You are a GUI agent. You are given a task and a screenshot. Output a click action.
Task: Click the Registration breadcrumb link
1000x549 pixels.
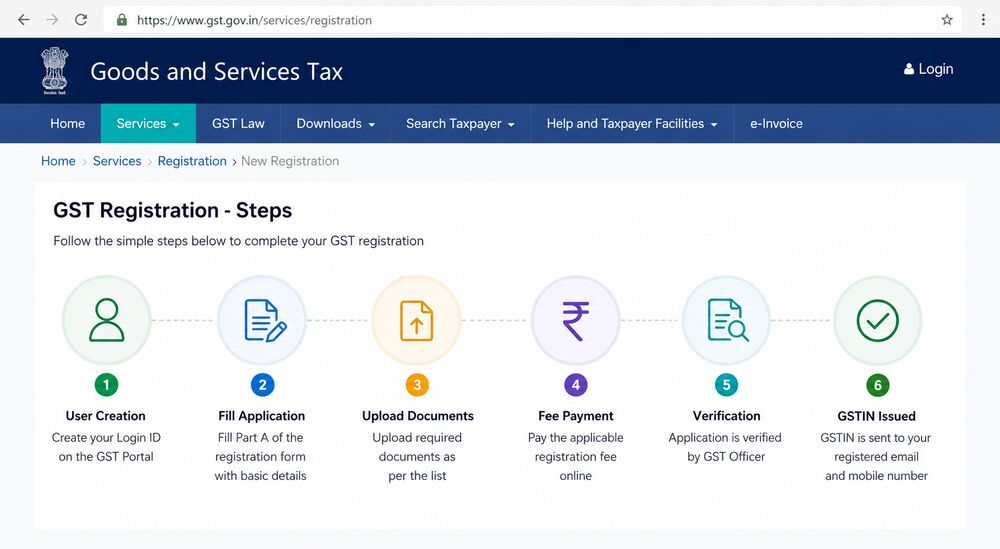click(x=192, y=161)
